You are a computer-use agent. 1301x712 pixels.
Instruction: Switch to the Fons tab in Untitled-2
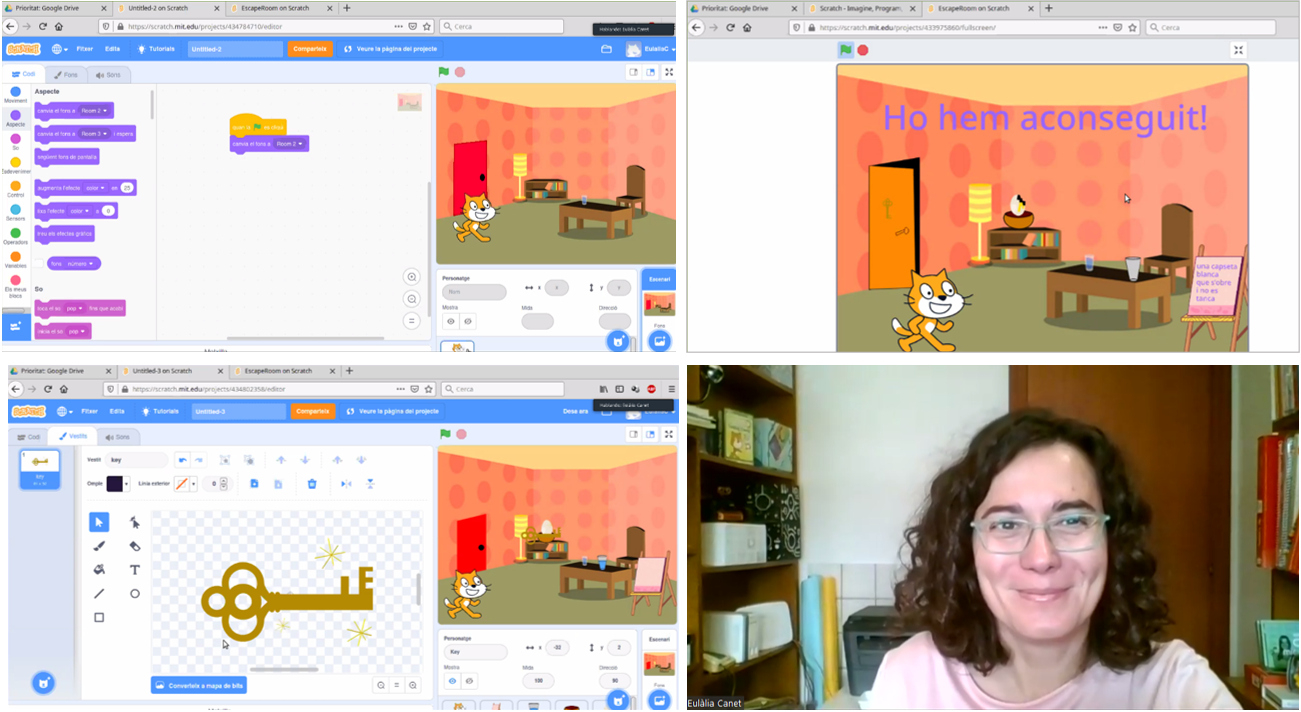click(67, 75)
